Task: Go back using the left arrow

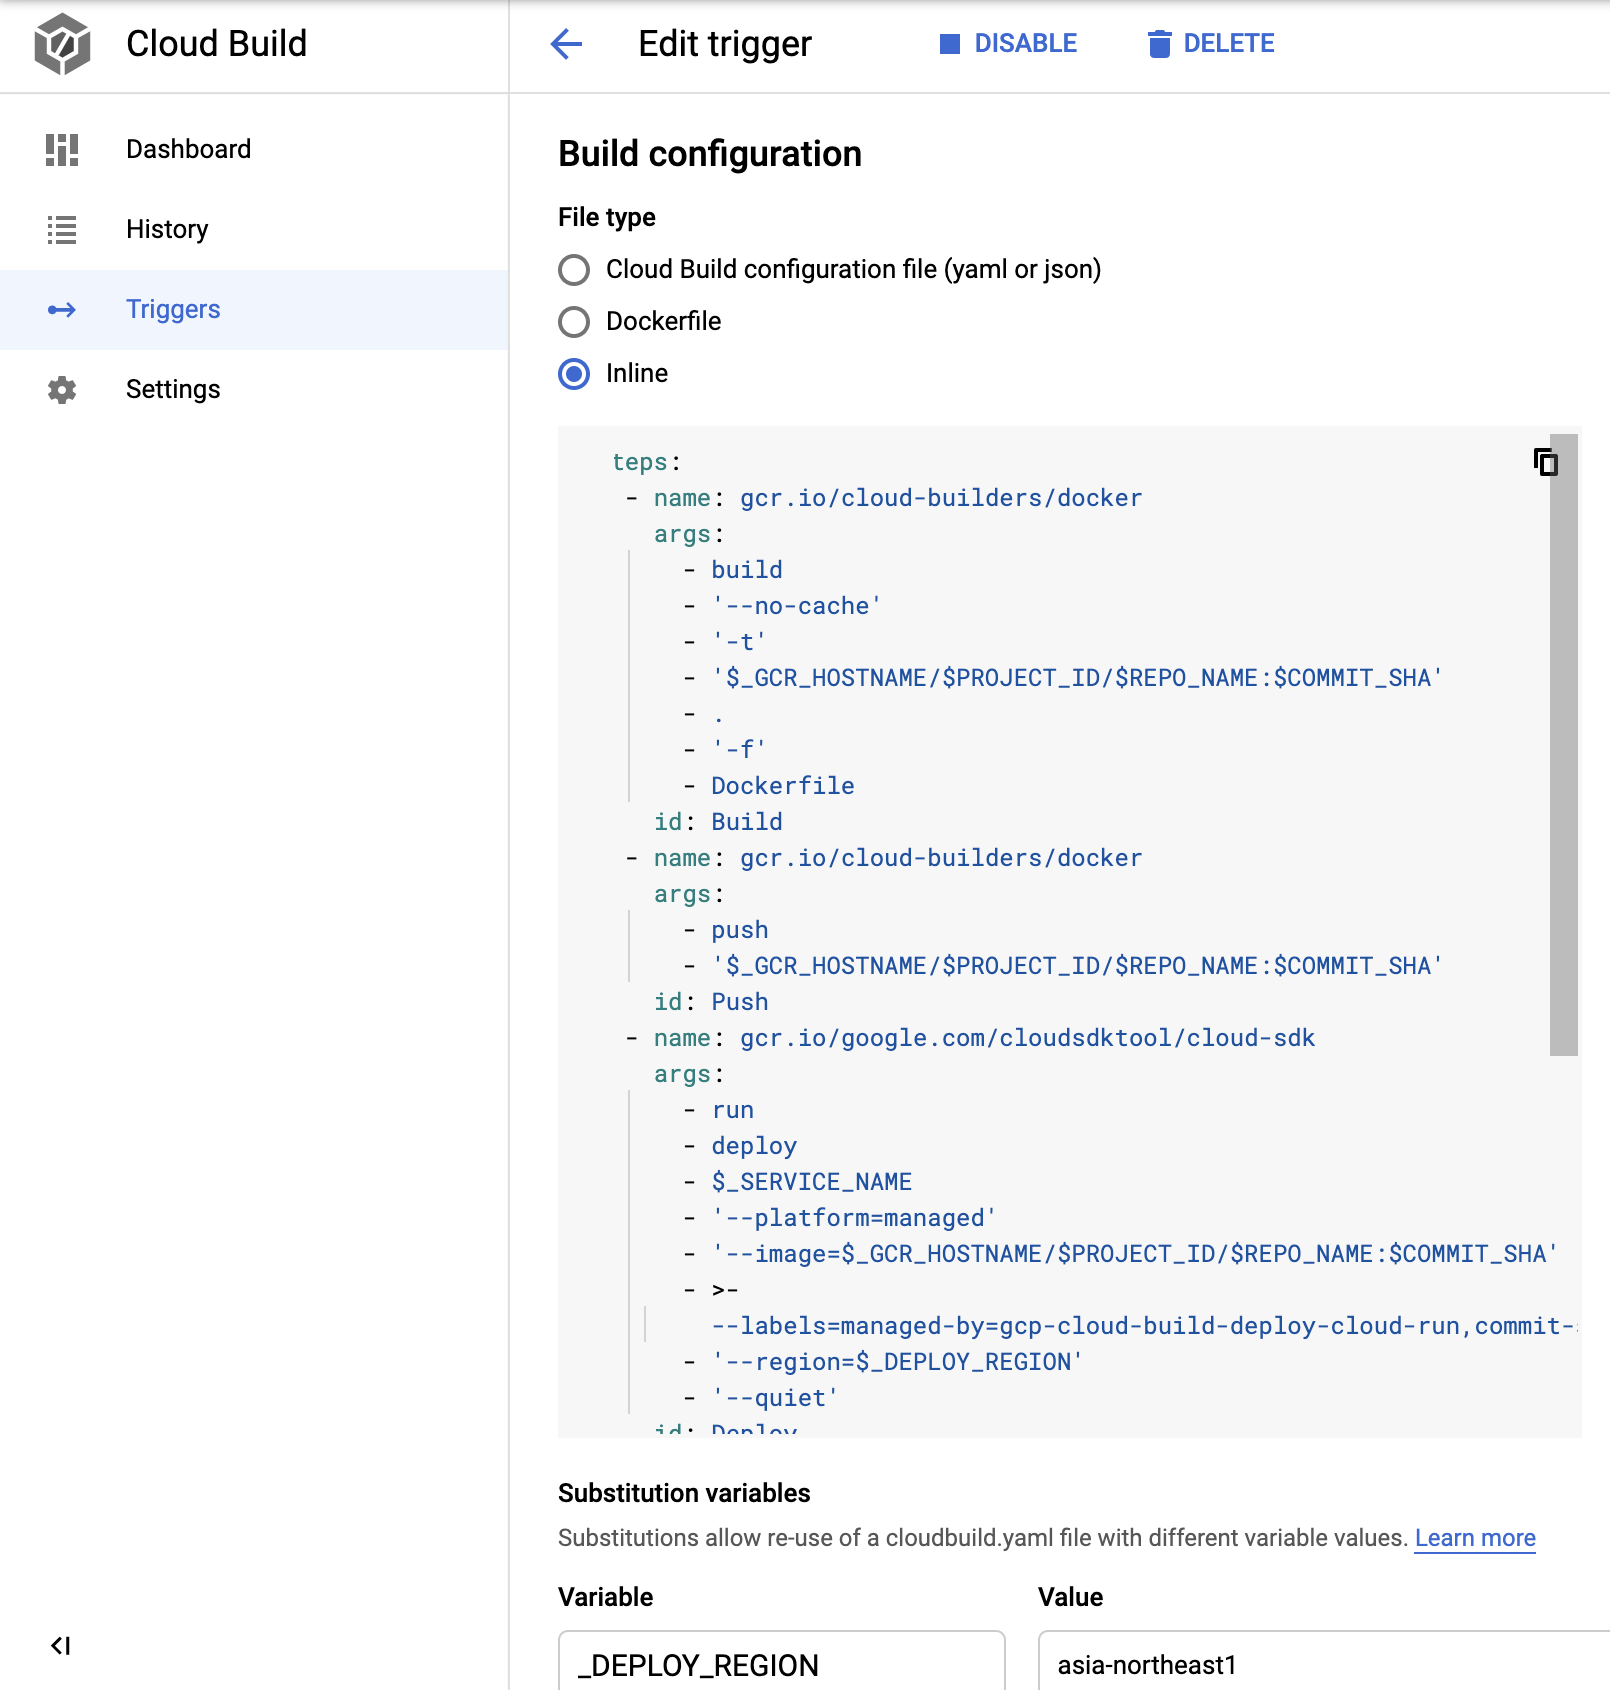Action: [x=566, y=44]
